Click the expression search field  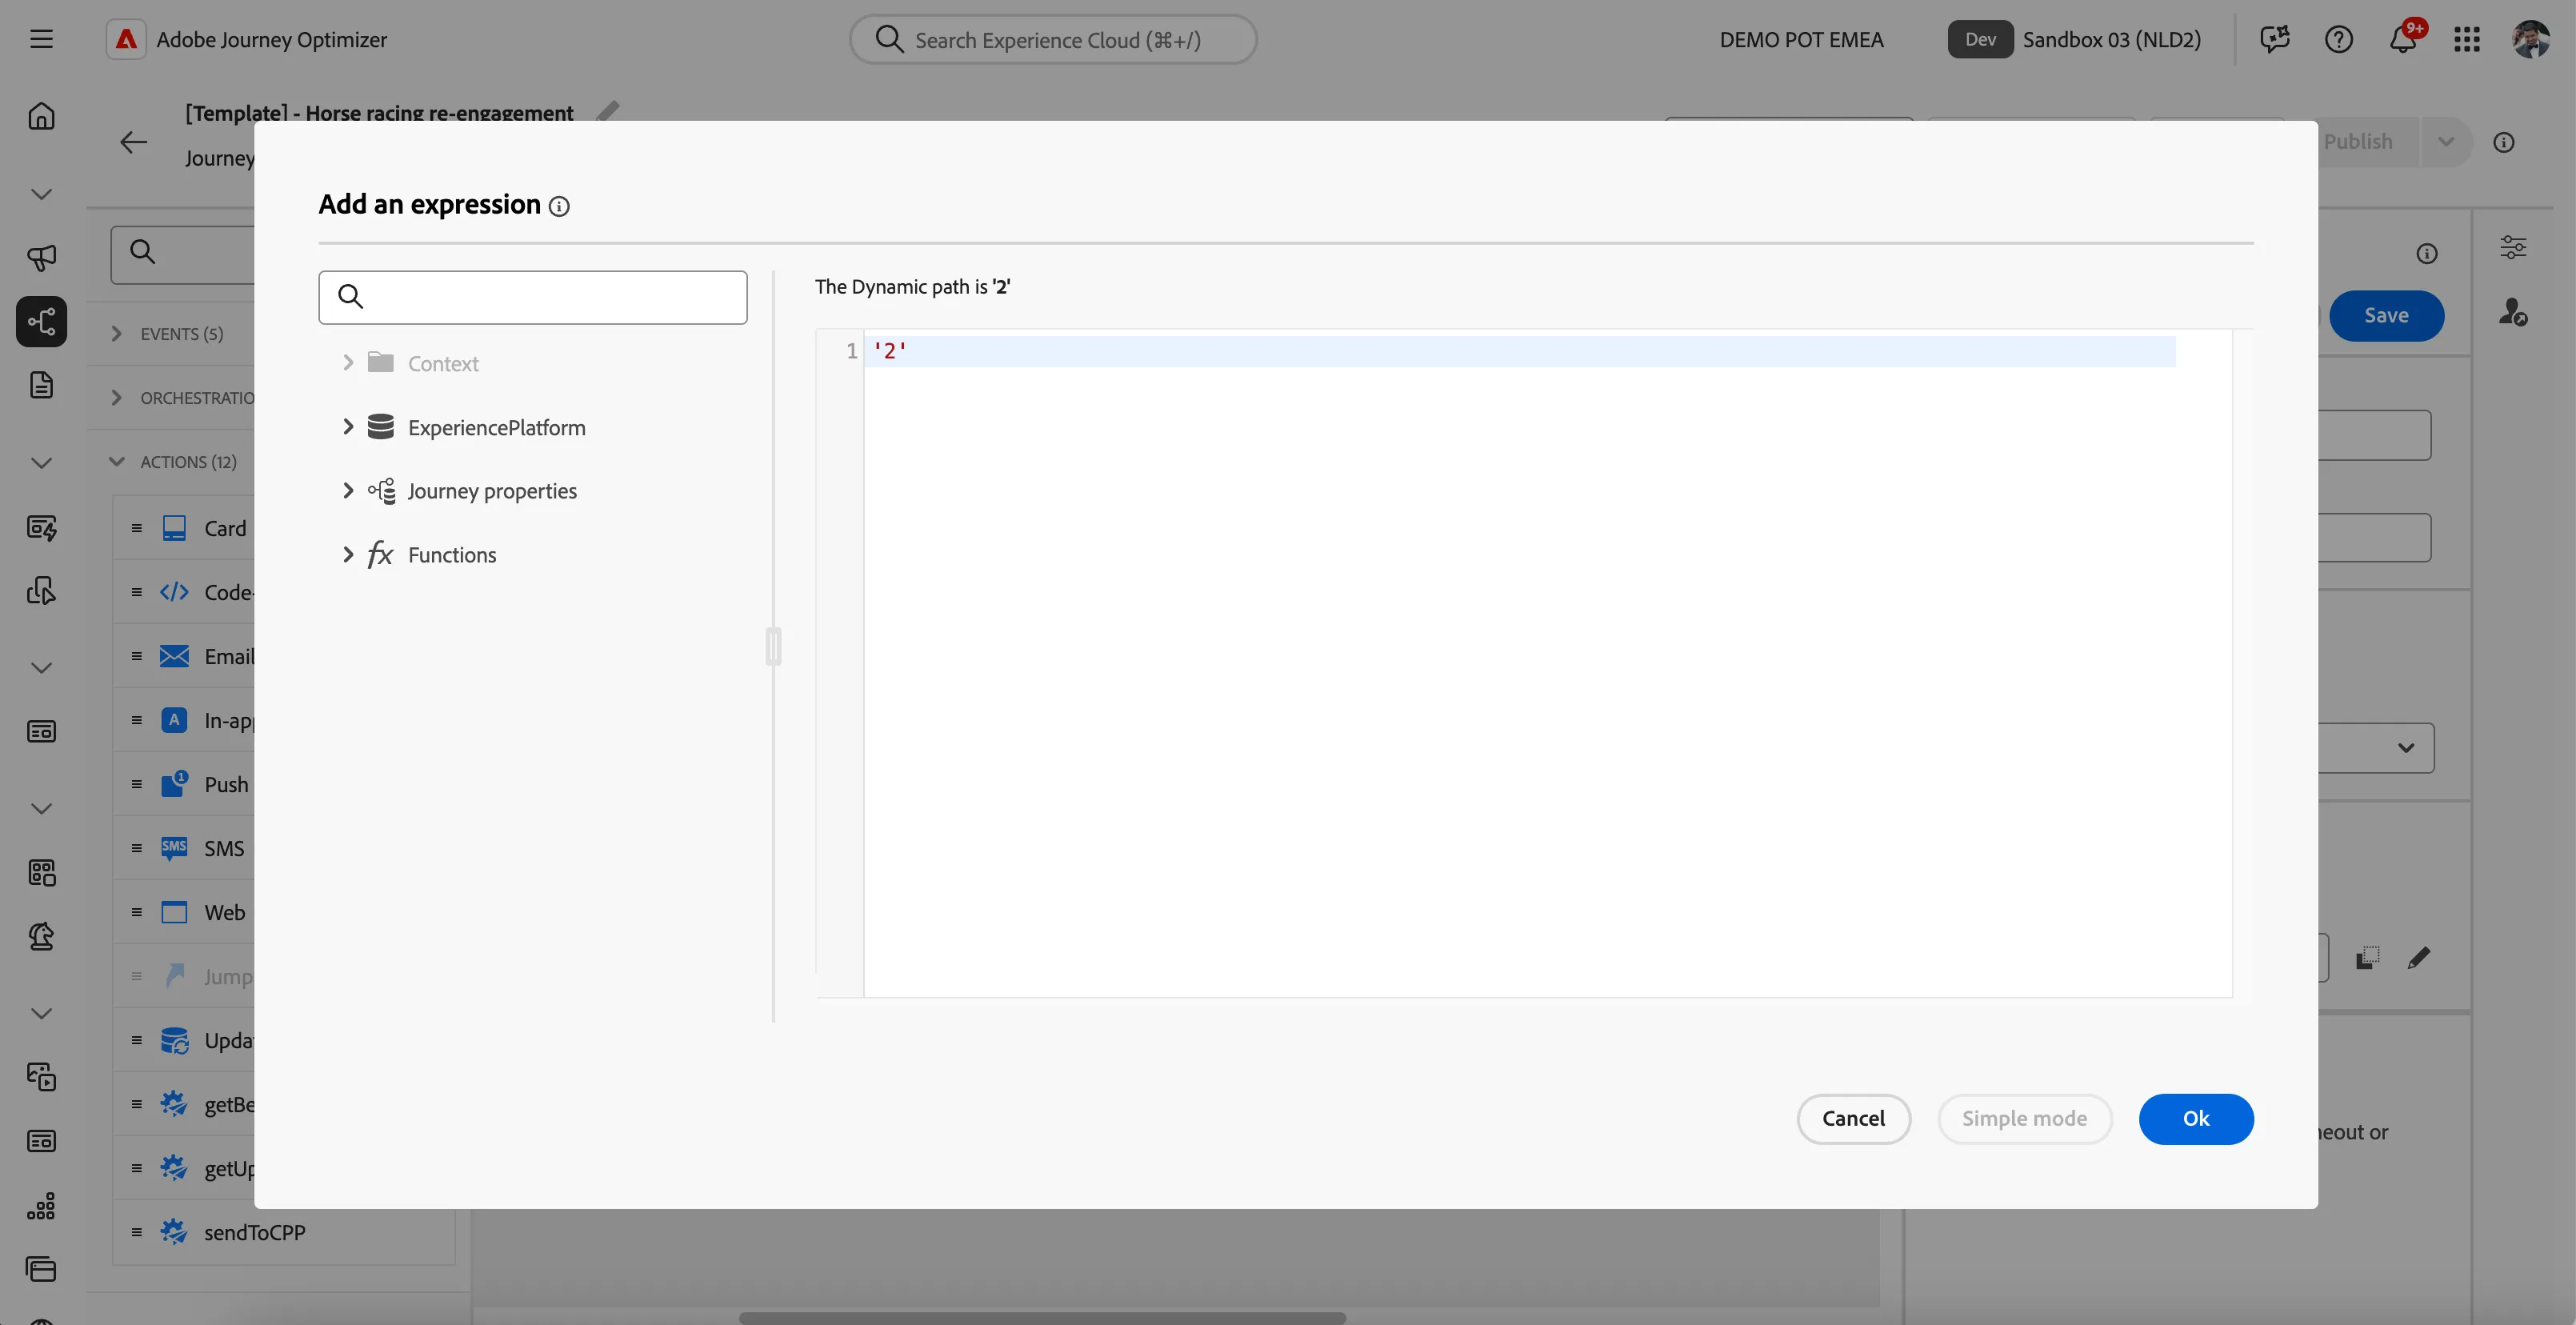coord(532,297)
